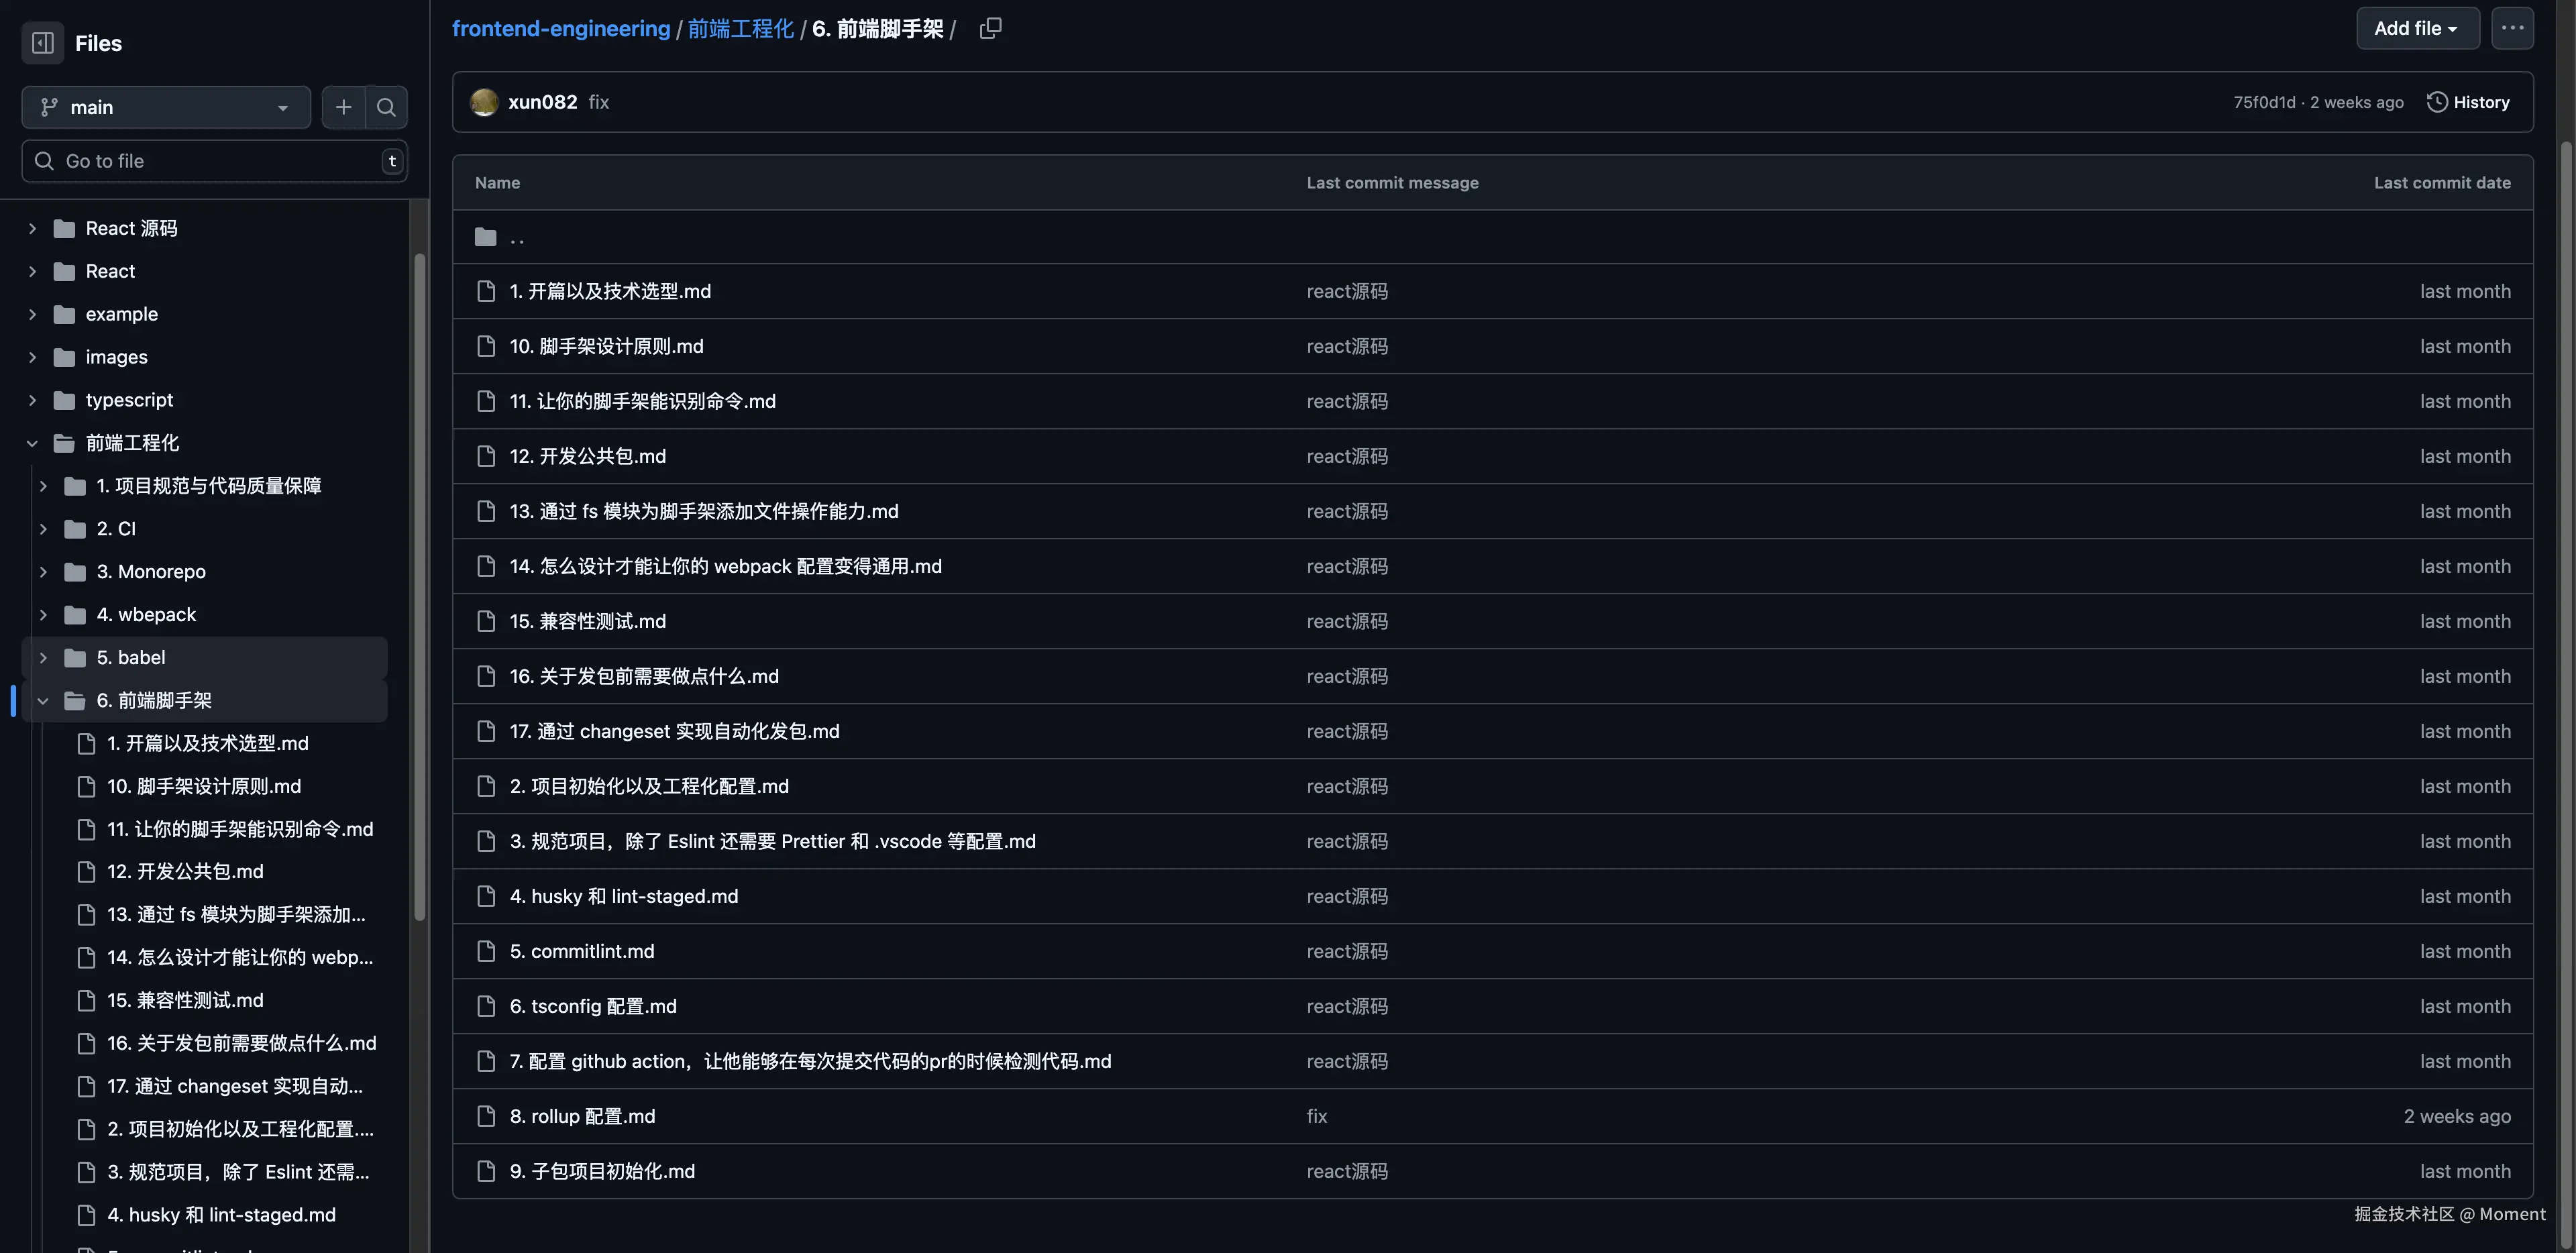Open parent directory folder icon row
The height and width of the screenshot is (1253, 2576).
[486, 237]
